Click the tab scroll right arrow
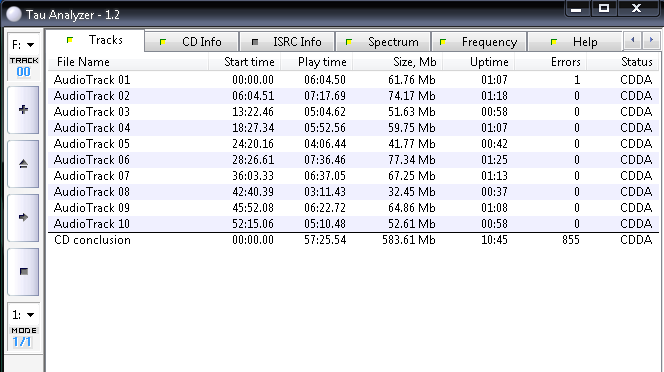 (651, 40)
